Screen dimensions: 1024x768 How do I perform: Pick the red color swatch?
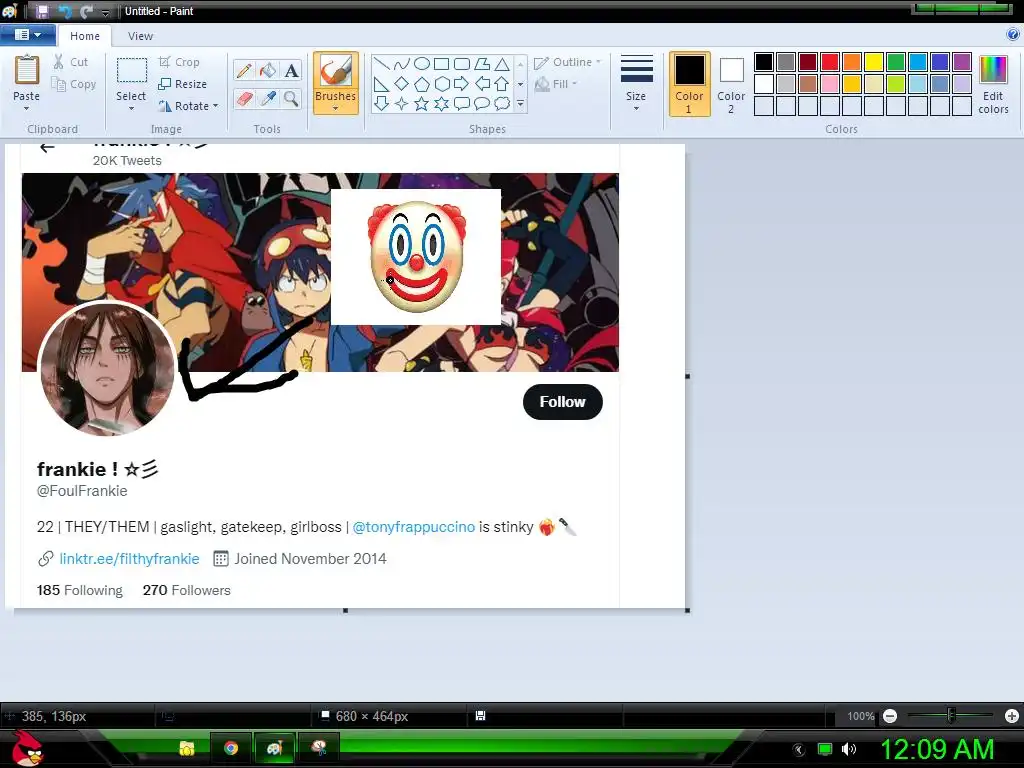pyautogui.click(x=830, y=62)
